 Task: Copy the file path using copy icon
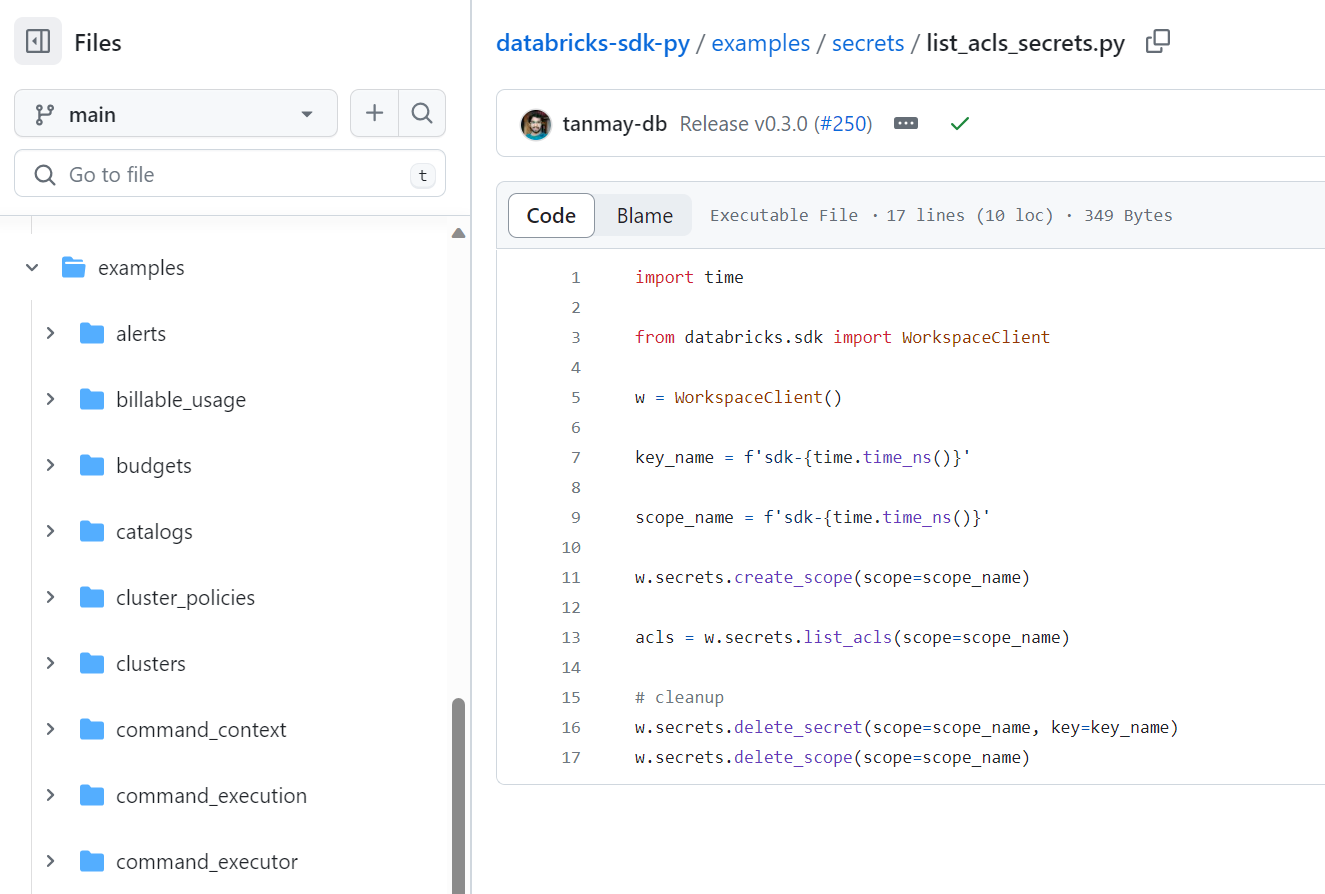(1157, 42)
